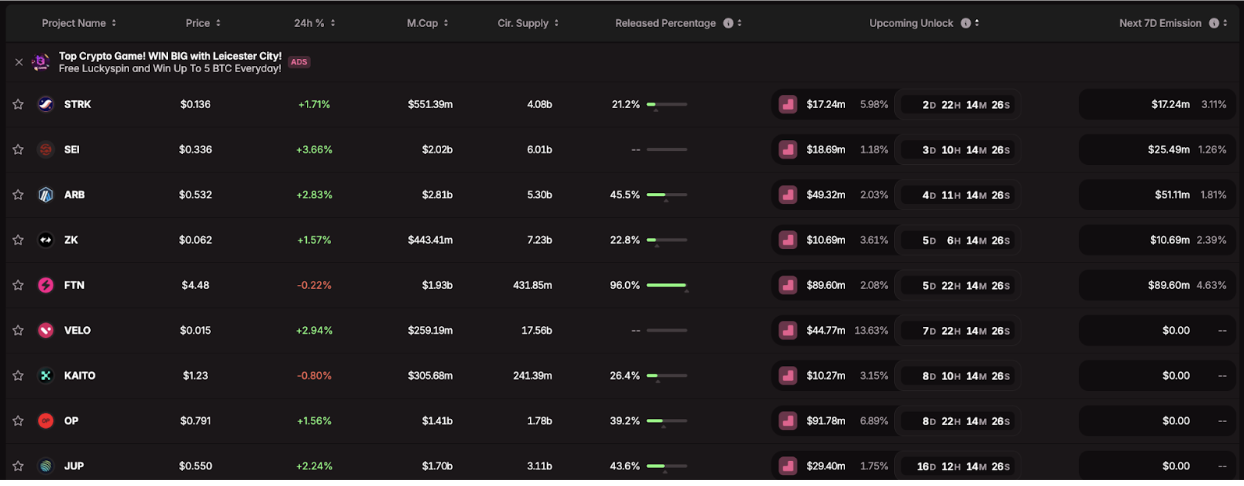The image size is (1244, 486).
Task: Open the pink unlock icon for ARB
Action: point(788,195)
